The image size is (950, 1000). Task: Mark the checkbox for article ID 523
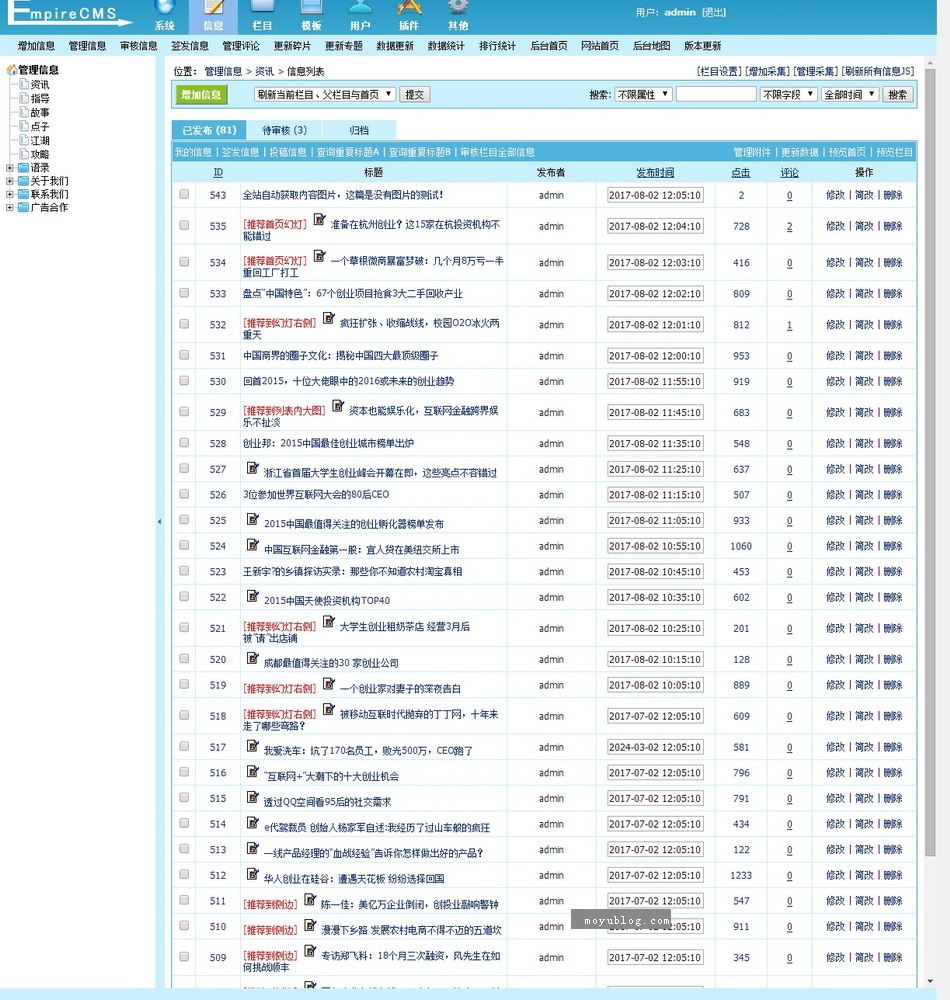[x=184, y=571]
